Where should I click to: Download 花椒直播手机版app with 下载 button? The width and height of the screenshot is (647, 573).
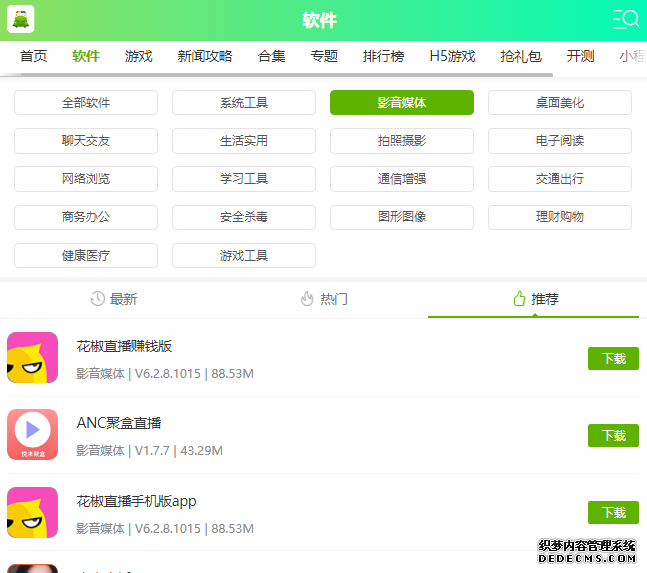[613, 513]
